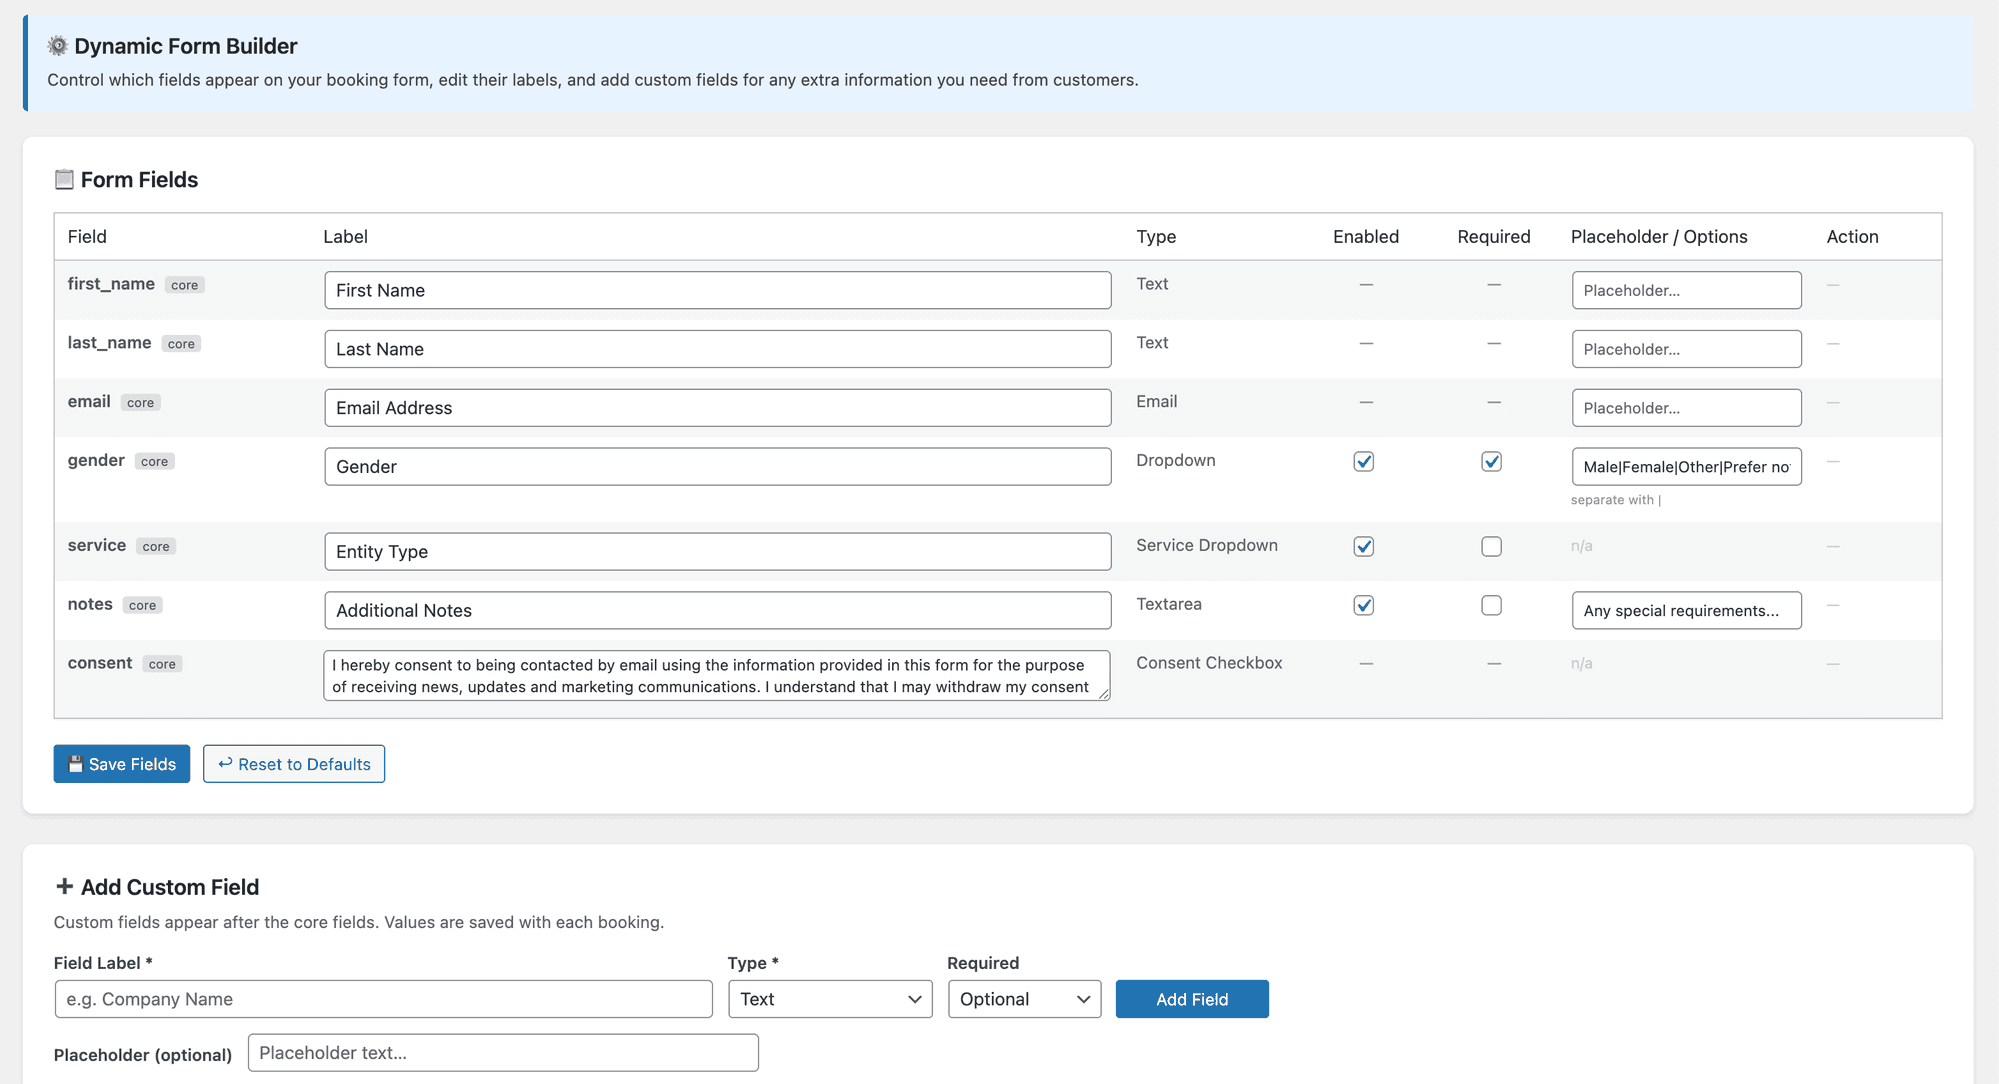Click the clipboard icon next to Form Fields
This screenshot has width=1999, height=1084.
pyautogui.click(x=64, y=179)
